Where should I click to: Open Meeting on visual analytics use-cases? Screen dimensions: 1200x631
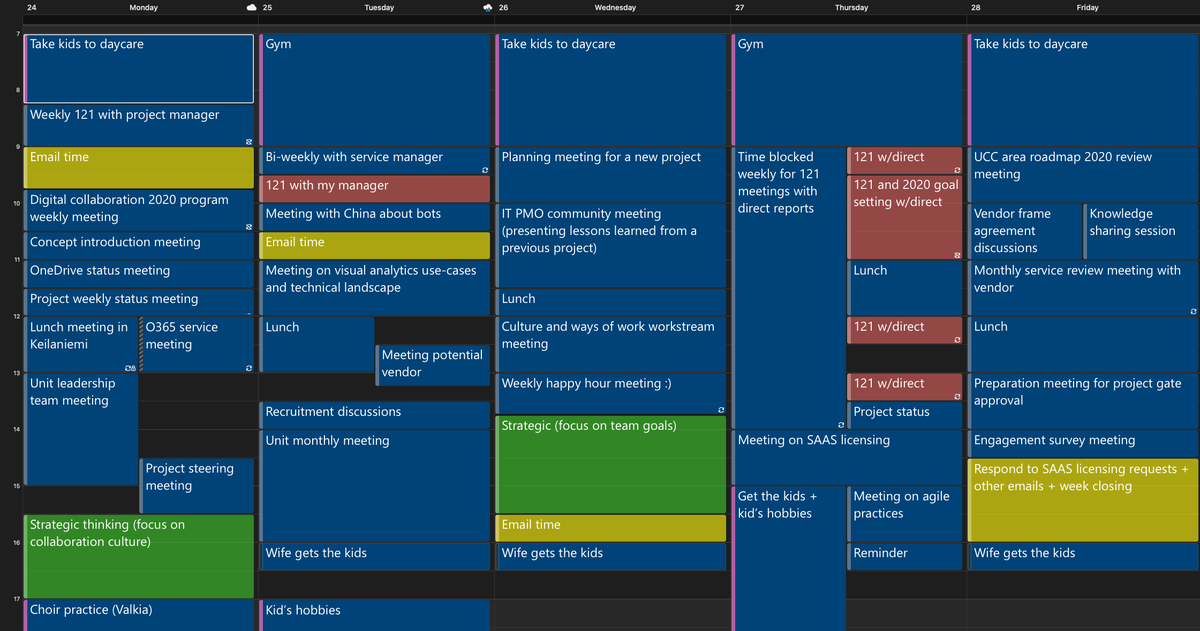coord(375,288)
